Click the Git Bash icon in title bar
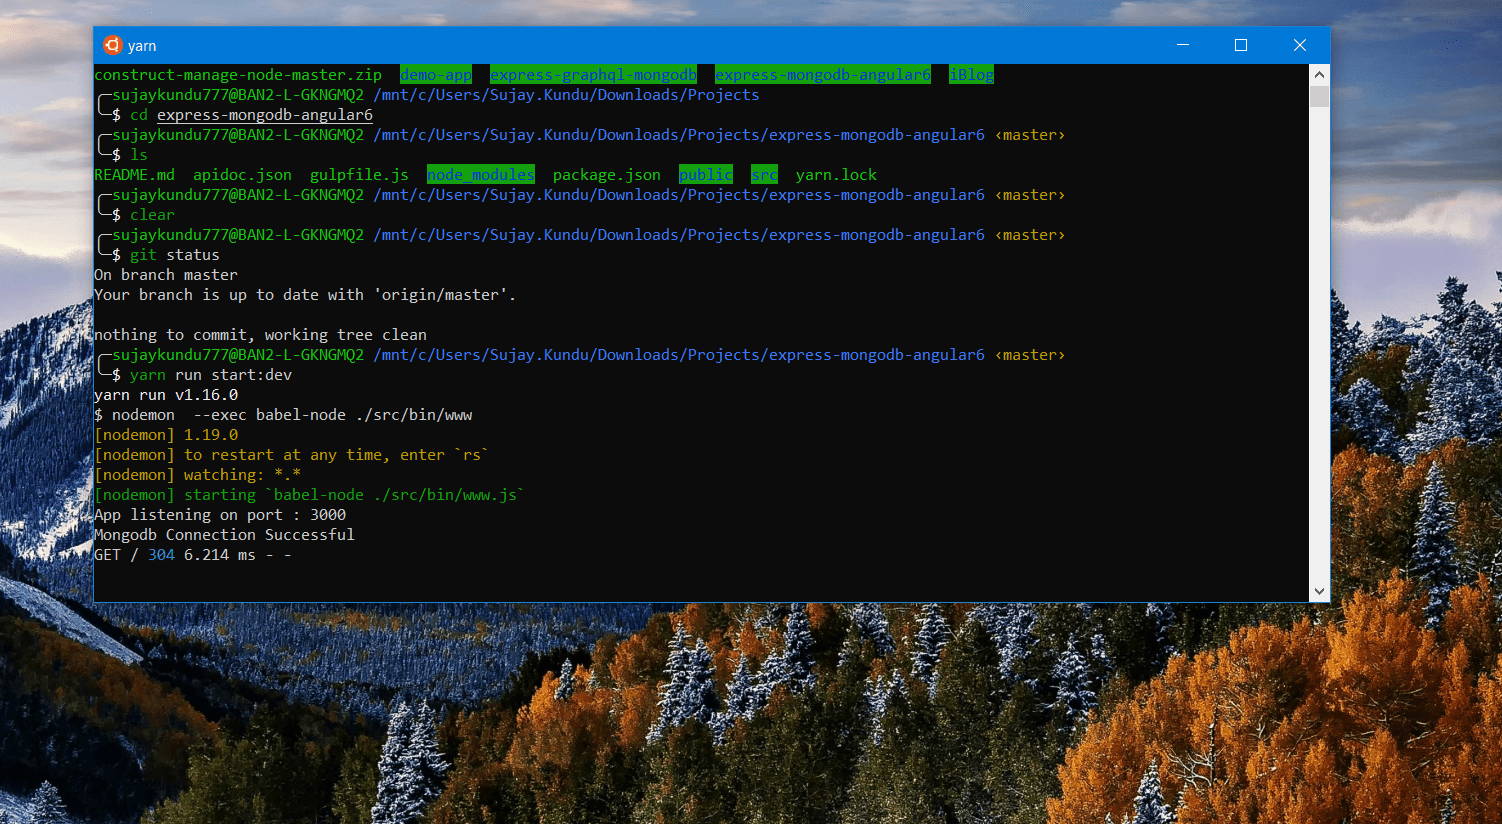Screen dimensions: 1502x824 pos(113,45)
